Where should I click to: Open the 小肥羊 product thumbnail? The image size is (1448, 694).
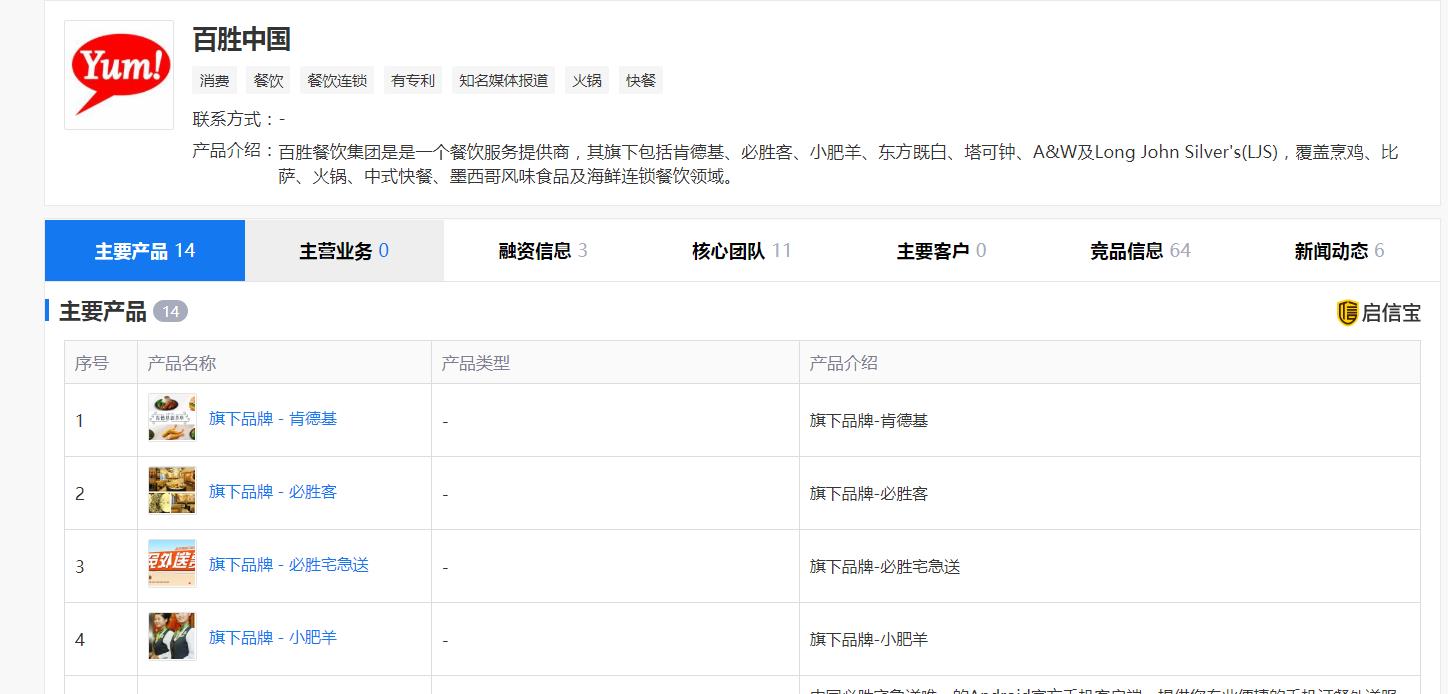172,637
